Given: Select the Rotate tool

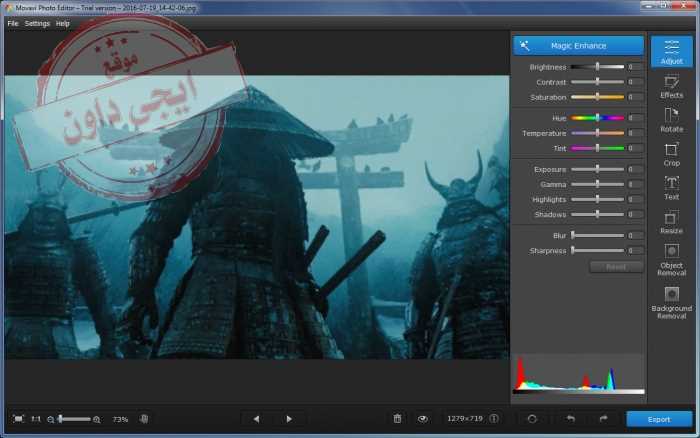Looking at the screenshot, I should (x=671, y=120).
